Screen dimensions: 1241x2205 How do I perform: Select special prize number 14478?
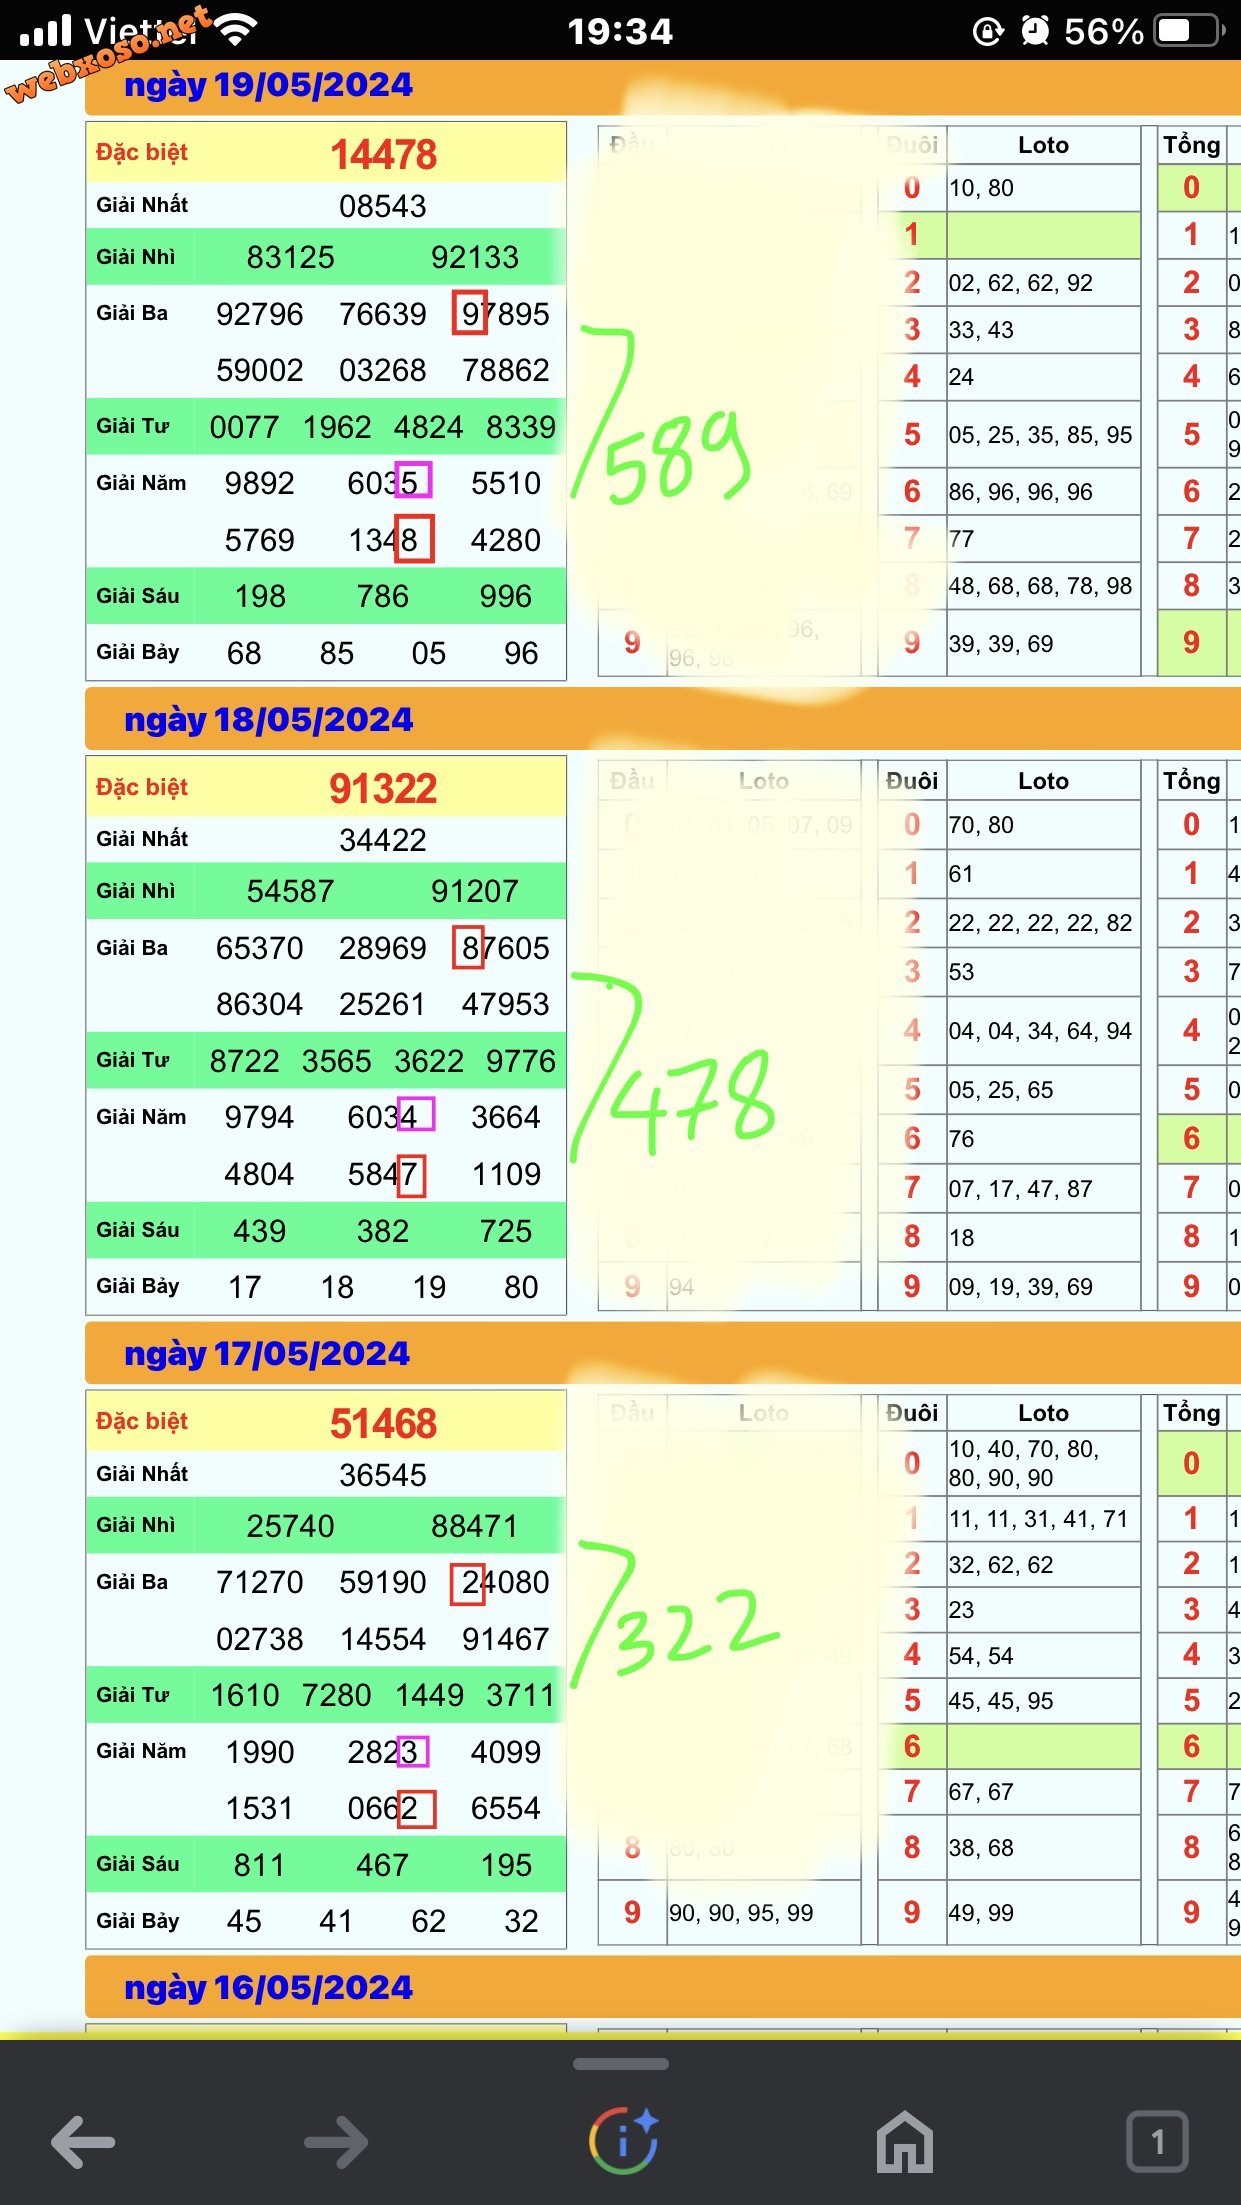[384, 154]
